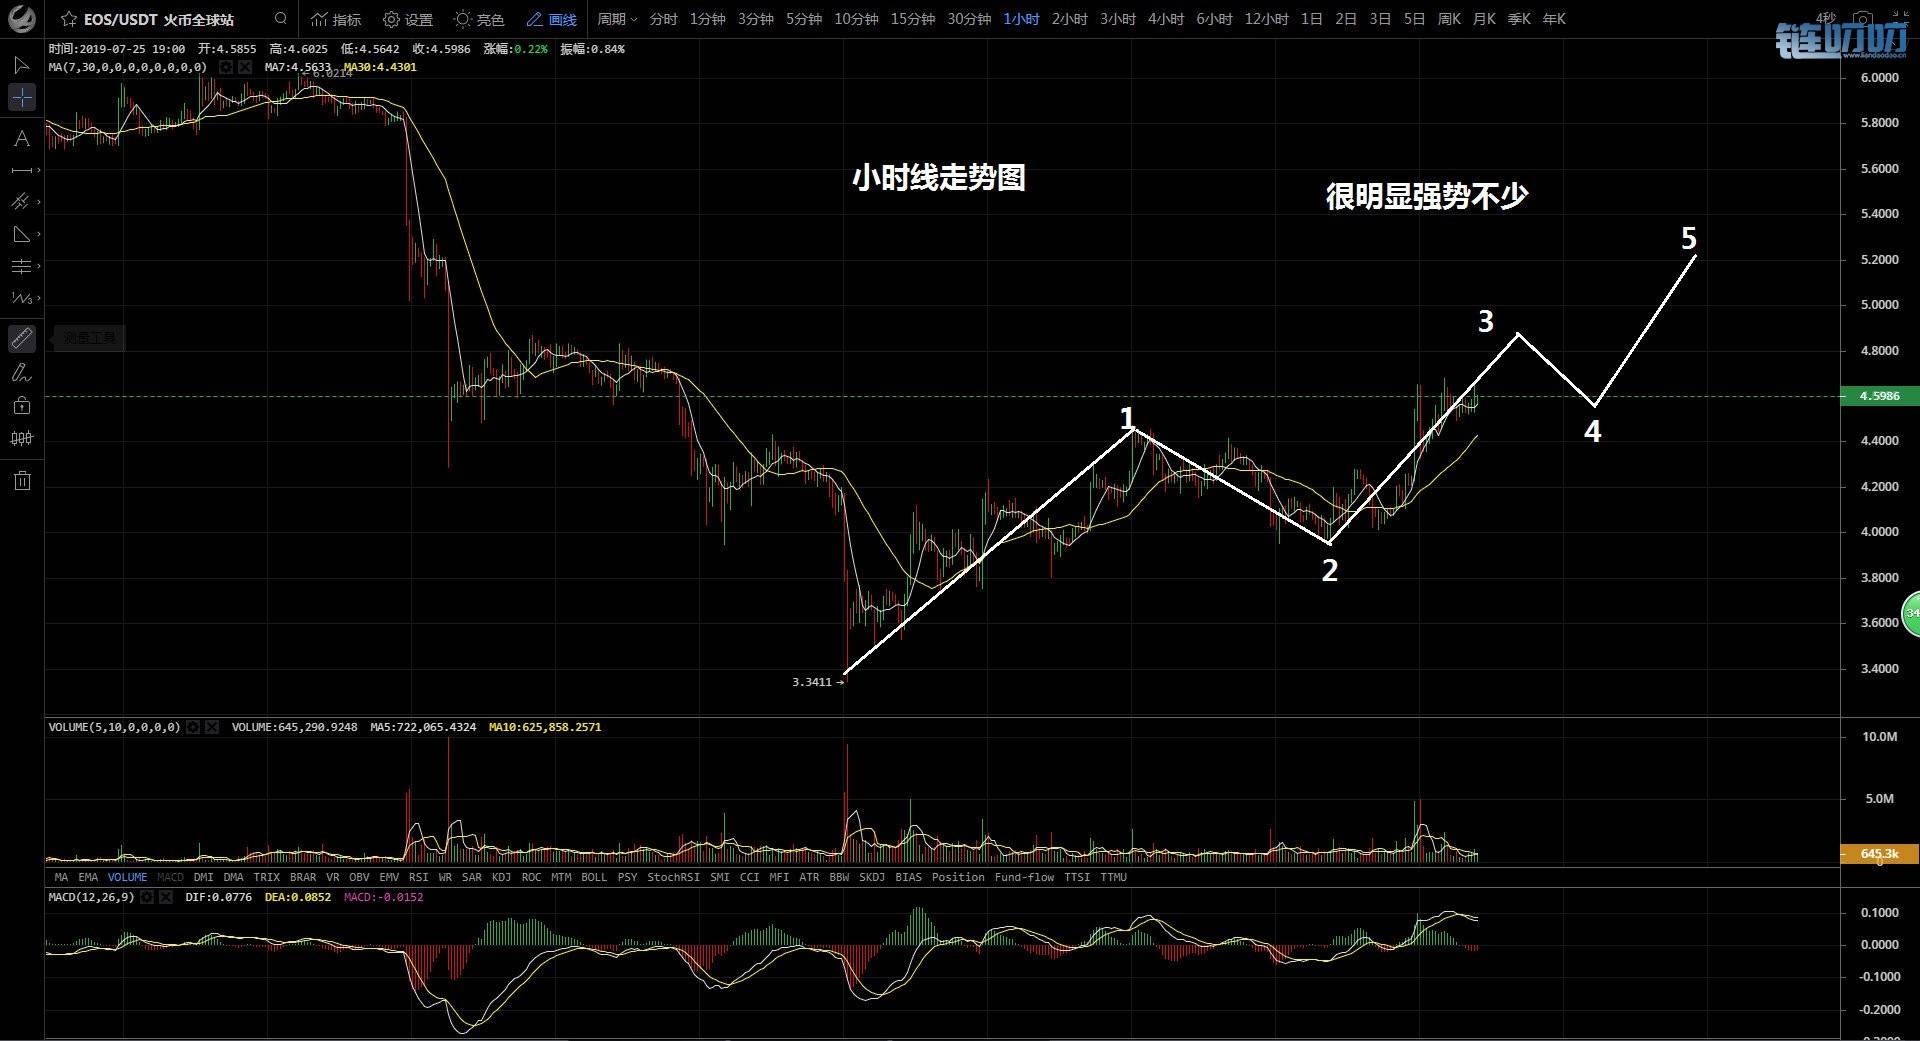
Task: Select the freehand pencil drawing tool
Action: pos(21,373)
